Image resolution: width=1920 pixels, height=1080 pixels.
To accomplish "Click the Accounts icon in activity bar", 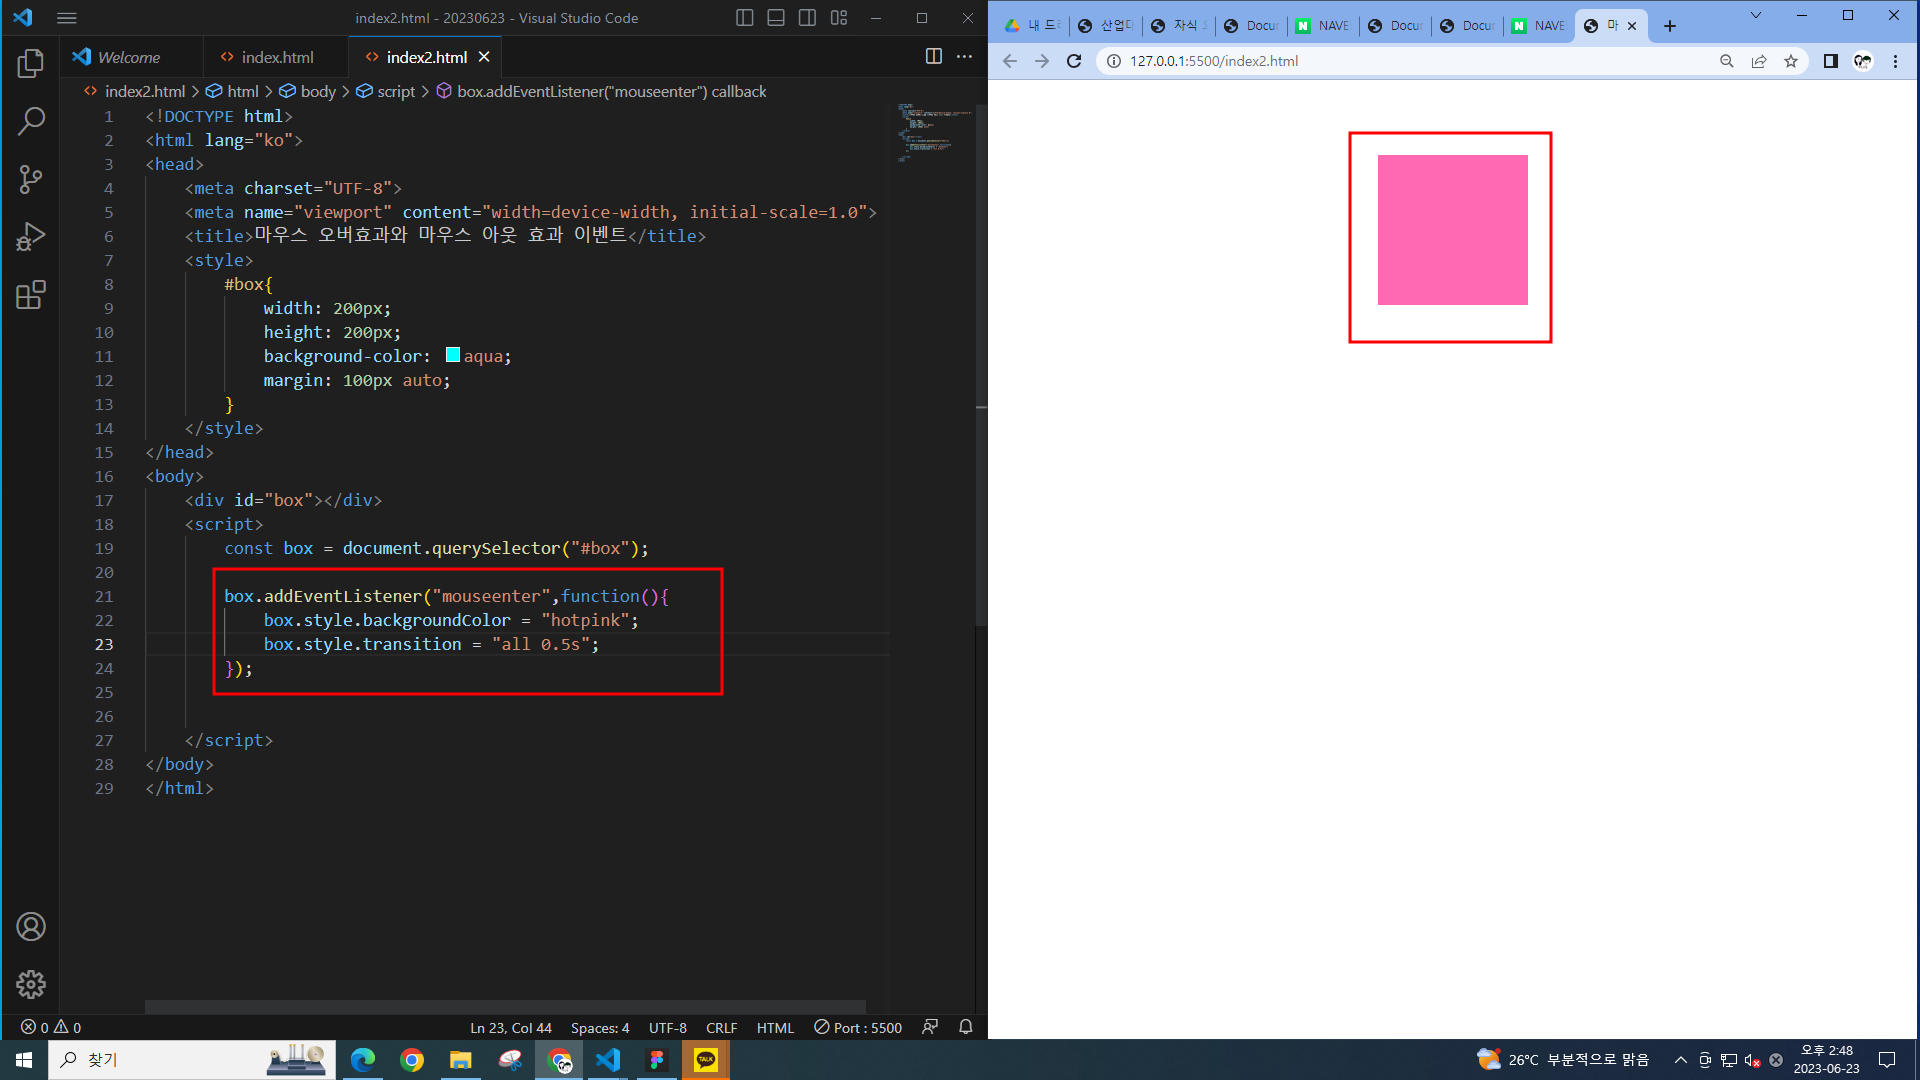I will coord(31,927).
